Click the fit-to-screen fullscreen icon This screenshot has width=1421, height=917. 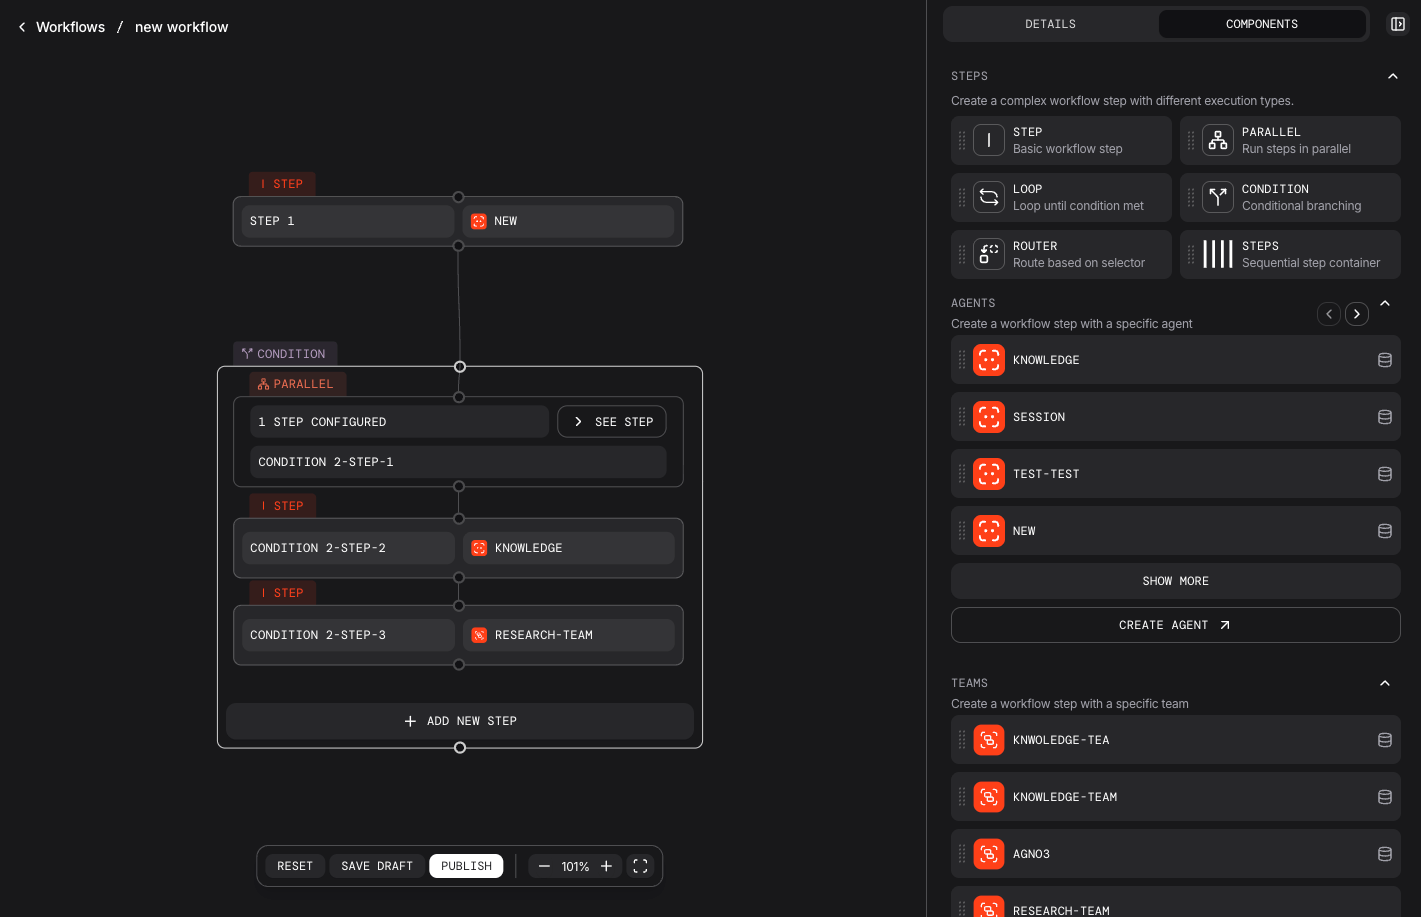tap(641, 866)
